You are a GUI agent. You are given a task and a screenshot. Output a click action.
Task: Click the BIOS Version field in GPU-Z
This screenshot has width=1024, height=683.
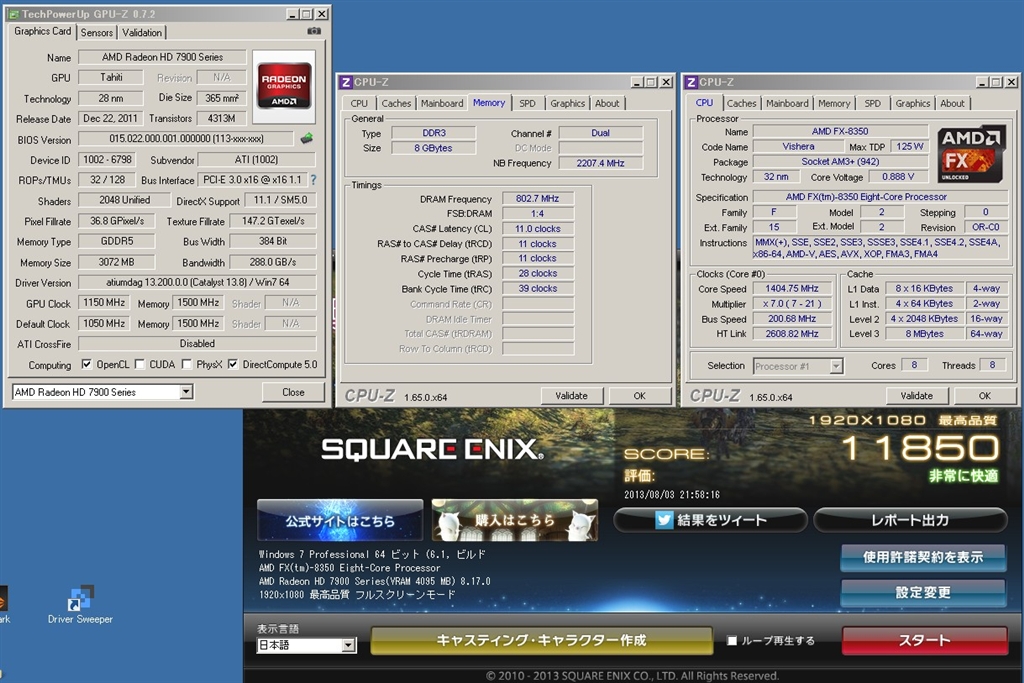click(186, 138)
